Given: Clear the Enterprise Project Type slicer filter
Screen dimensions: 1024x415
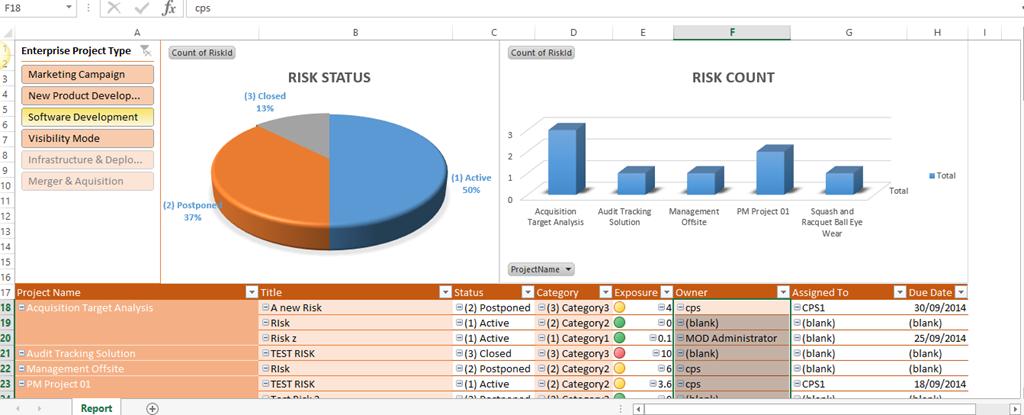Looking at the screenshot, I should (146, 51).
